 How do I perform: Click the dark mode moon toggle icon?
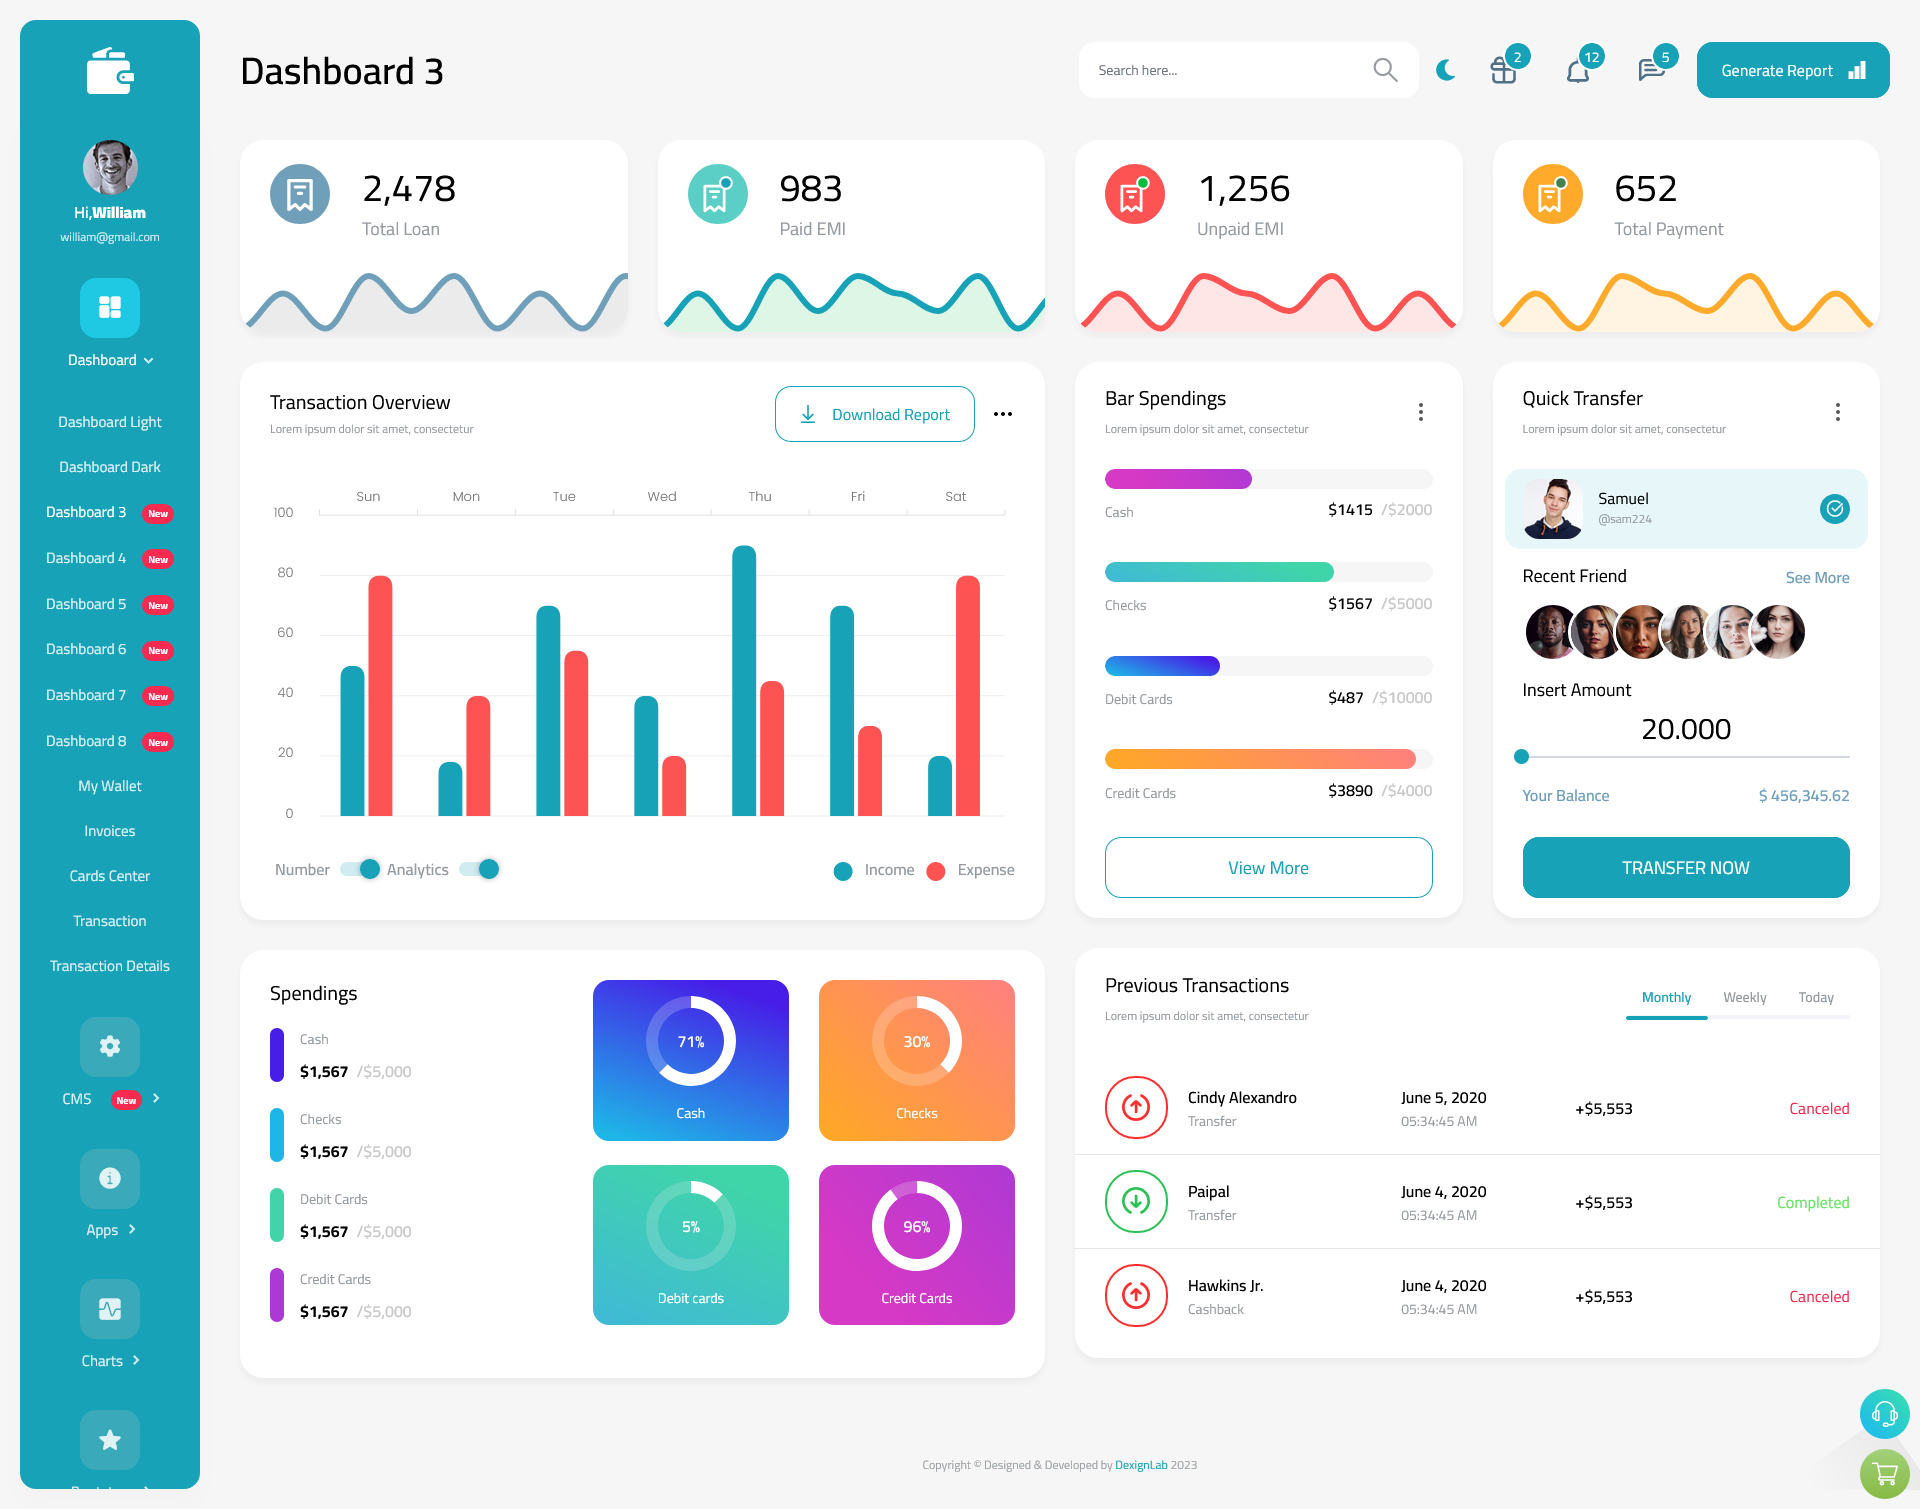[1446, 69]
